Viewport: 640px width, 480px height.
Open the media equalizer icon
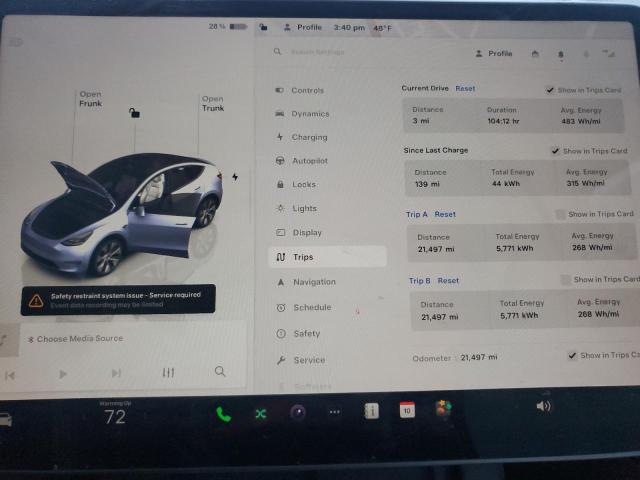coord(168,372)
